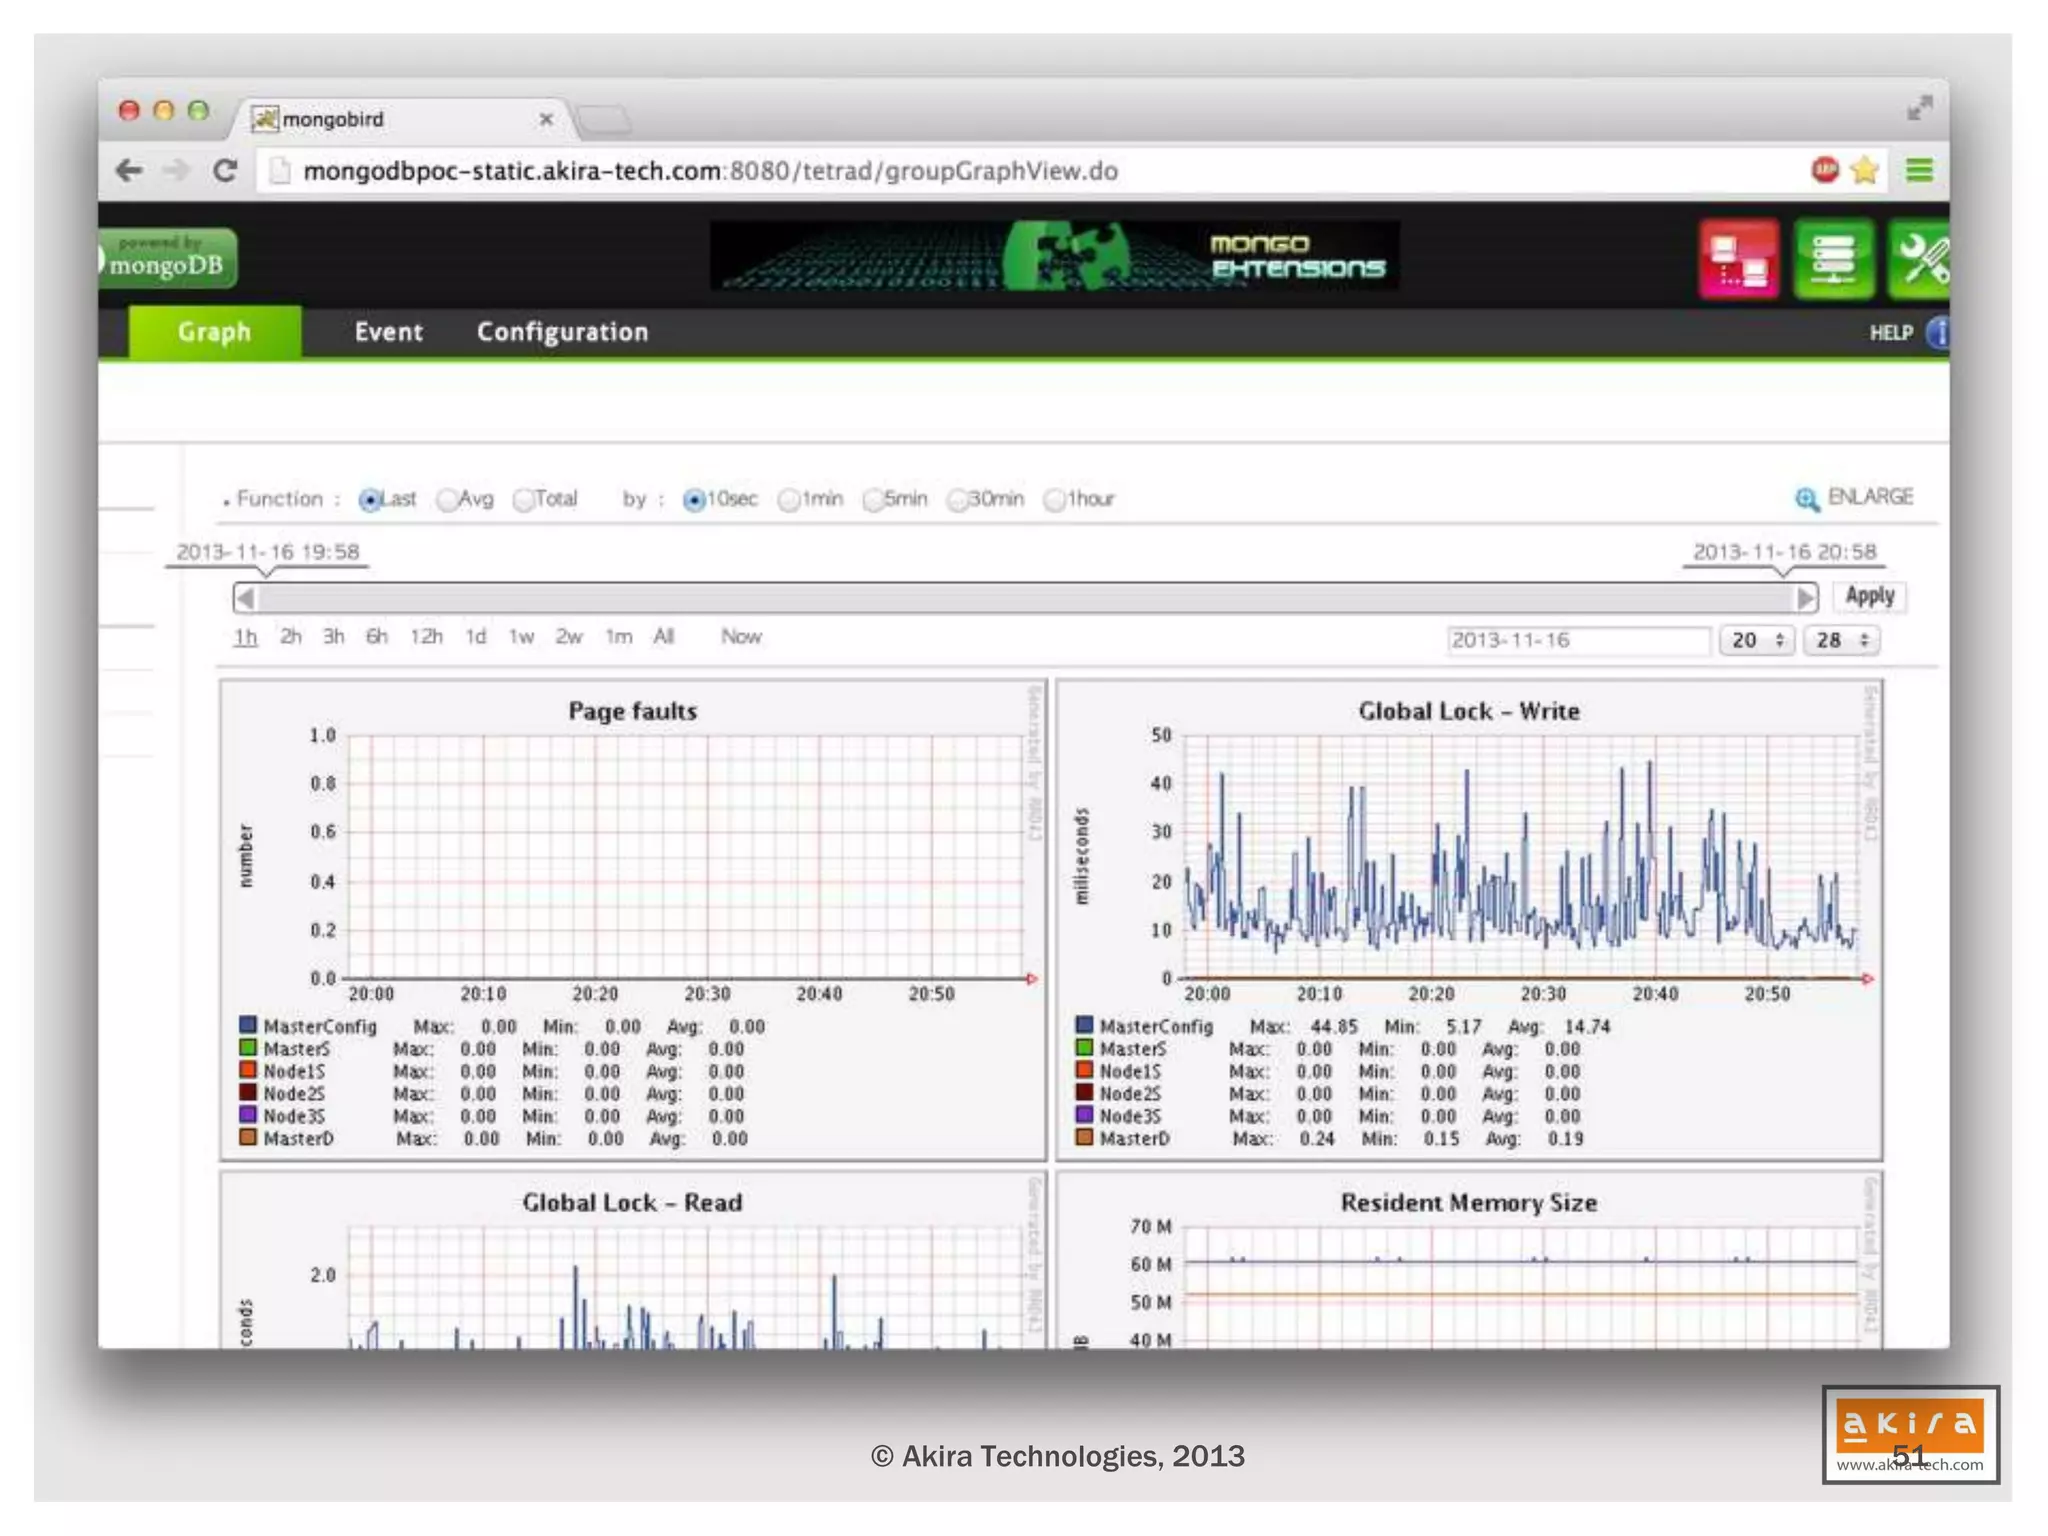The width and height of the screenshot is (2048, 1536).
Task: Click the ENLARGE magnifier icon
Action: (x=1806, y=498)
